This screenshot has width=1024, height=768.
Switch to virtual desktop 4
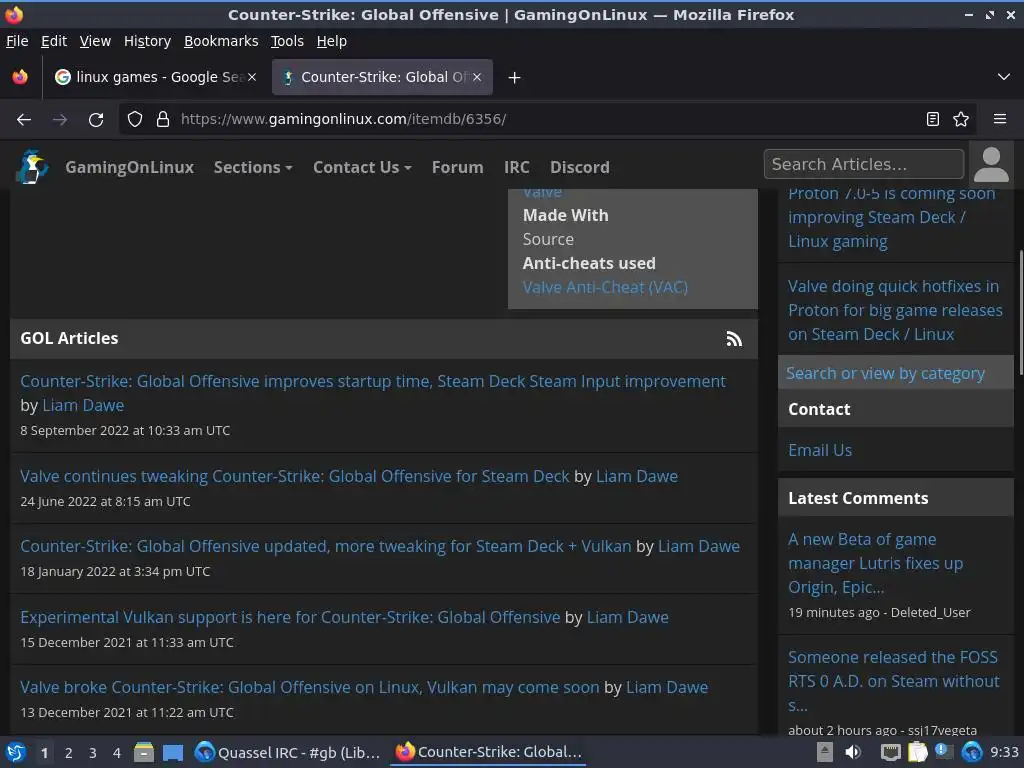pyautogui.click(x=117, y=753)
